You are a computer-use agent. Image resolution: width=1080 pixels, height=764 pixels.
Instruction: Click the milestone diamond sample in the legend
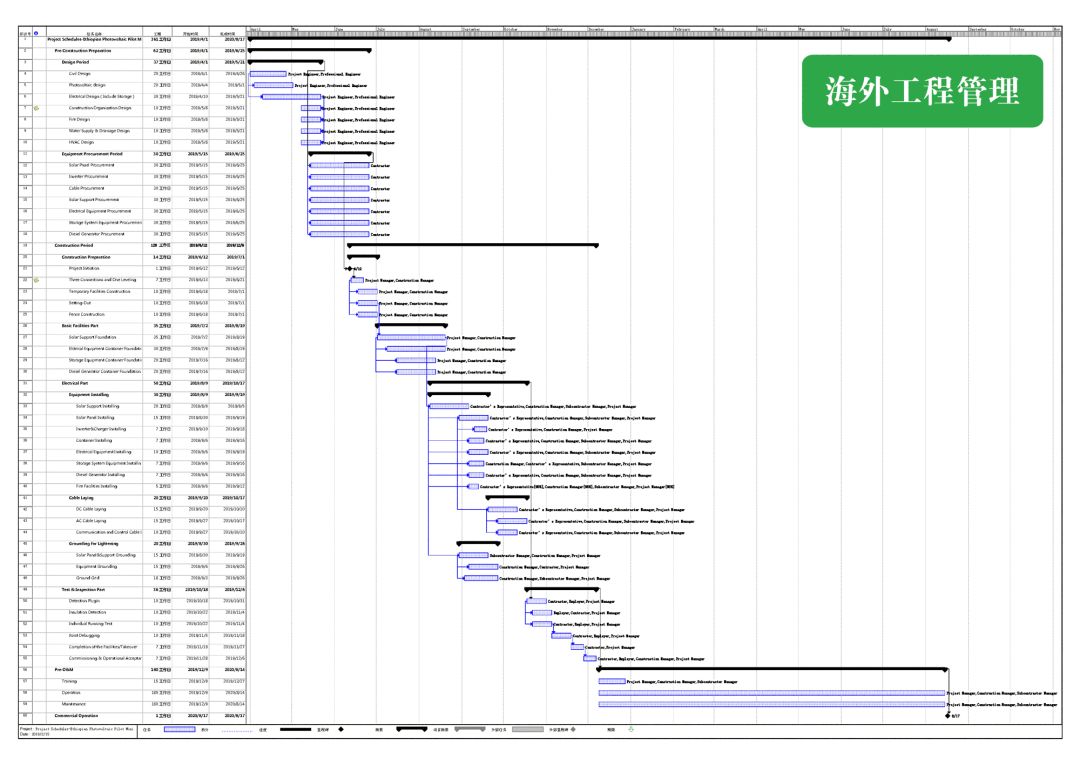(x=341, y=729)
